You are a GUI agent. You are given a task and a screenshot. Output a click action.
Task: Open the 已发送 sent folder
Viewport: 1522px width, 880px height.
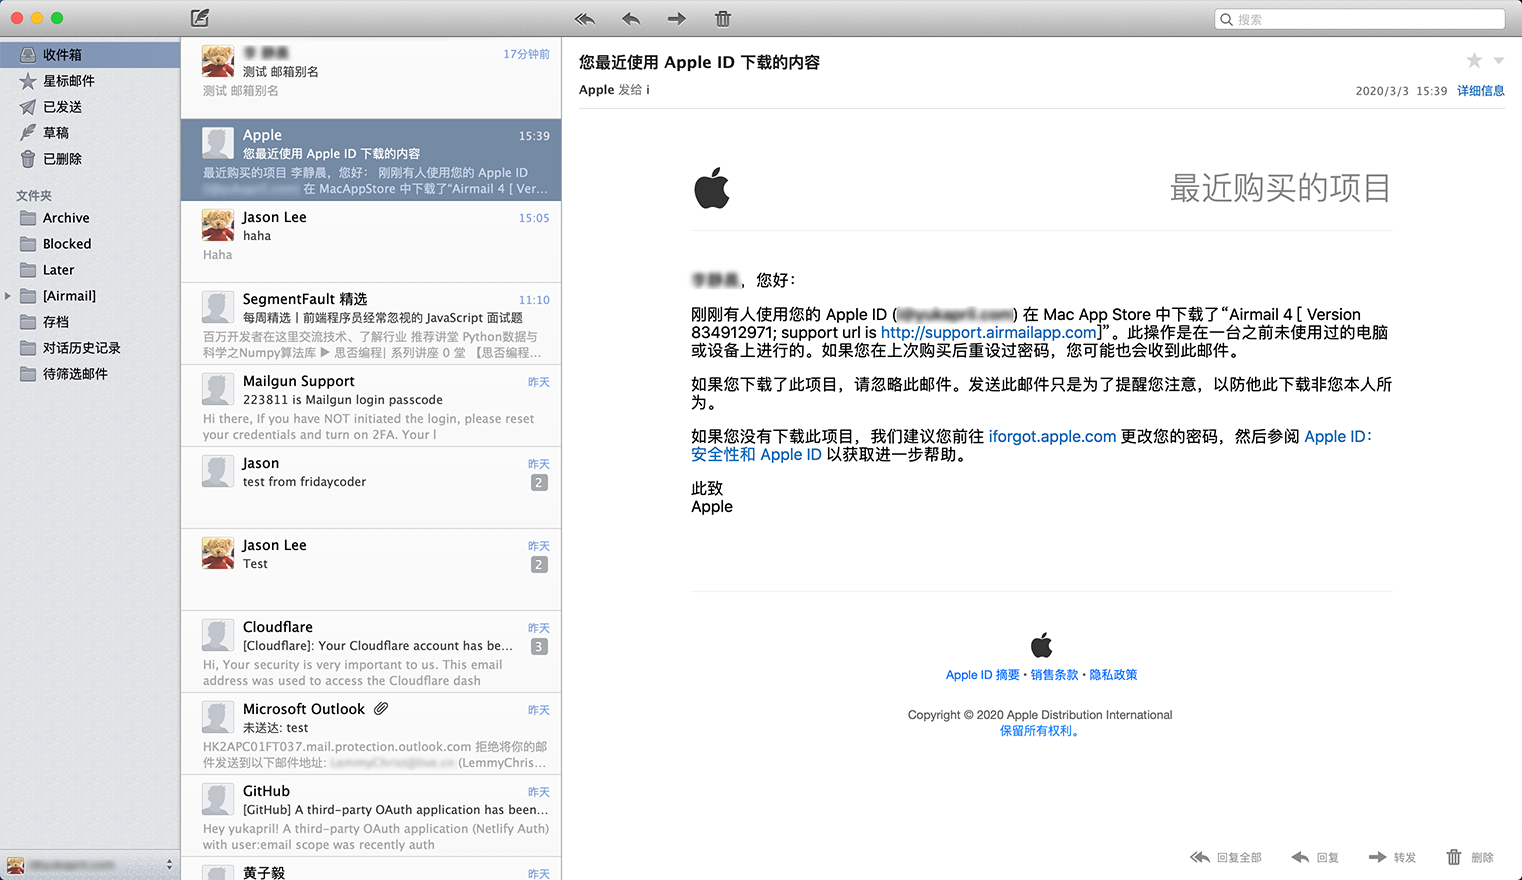62,107
